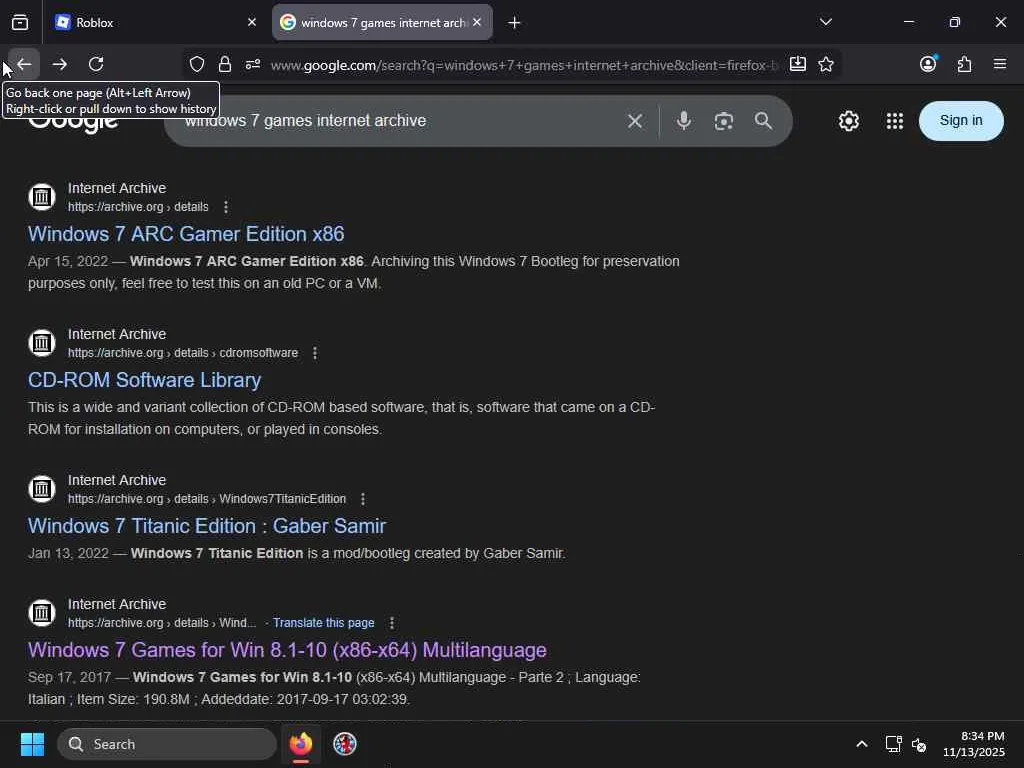Click archive.org › details › Windows7TitanicEdition URL text
This screenshot has width=1024, height=768.
coord(207,499)
